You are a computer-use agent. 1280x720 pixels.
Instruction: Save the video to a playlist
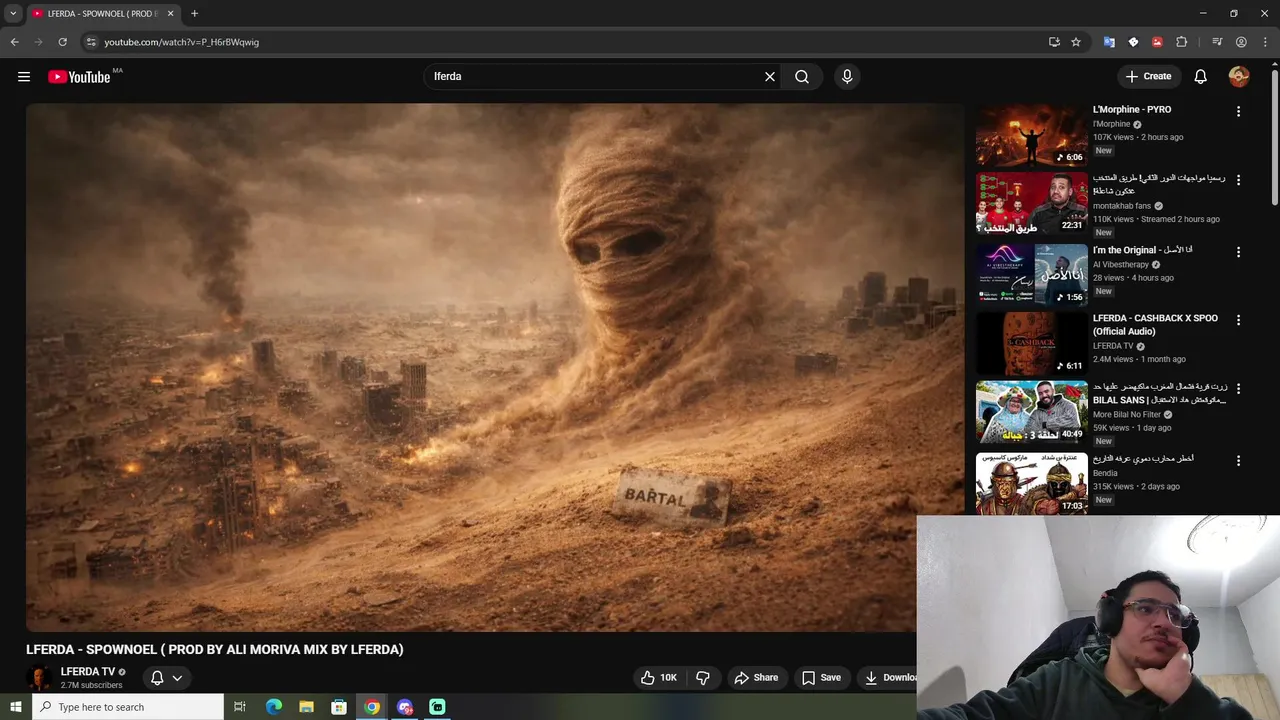tap(821, 677)
